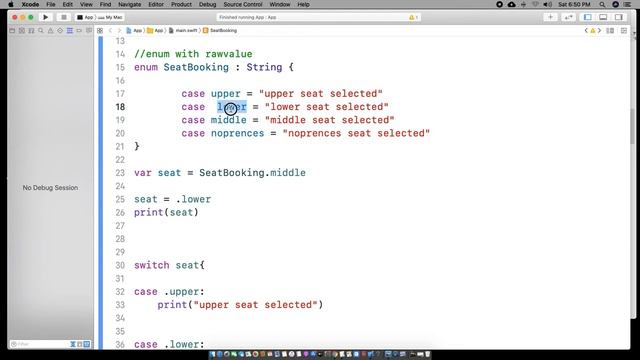The image size is (640, 360).
Task: Run the app with the Play button
Action: click(45, 17)
